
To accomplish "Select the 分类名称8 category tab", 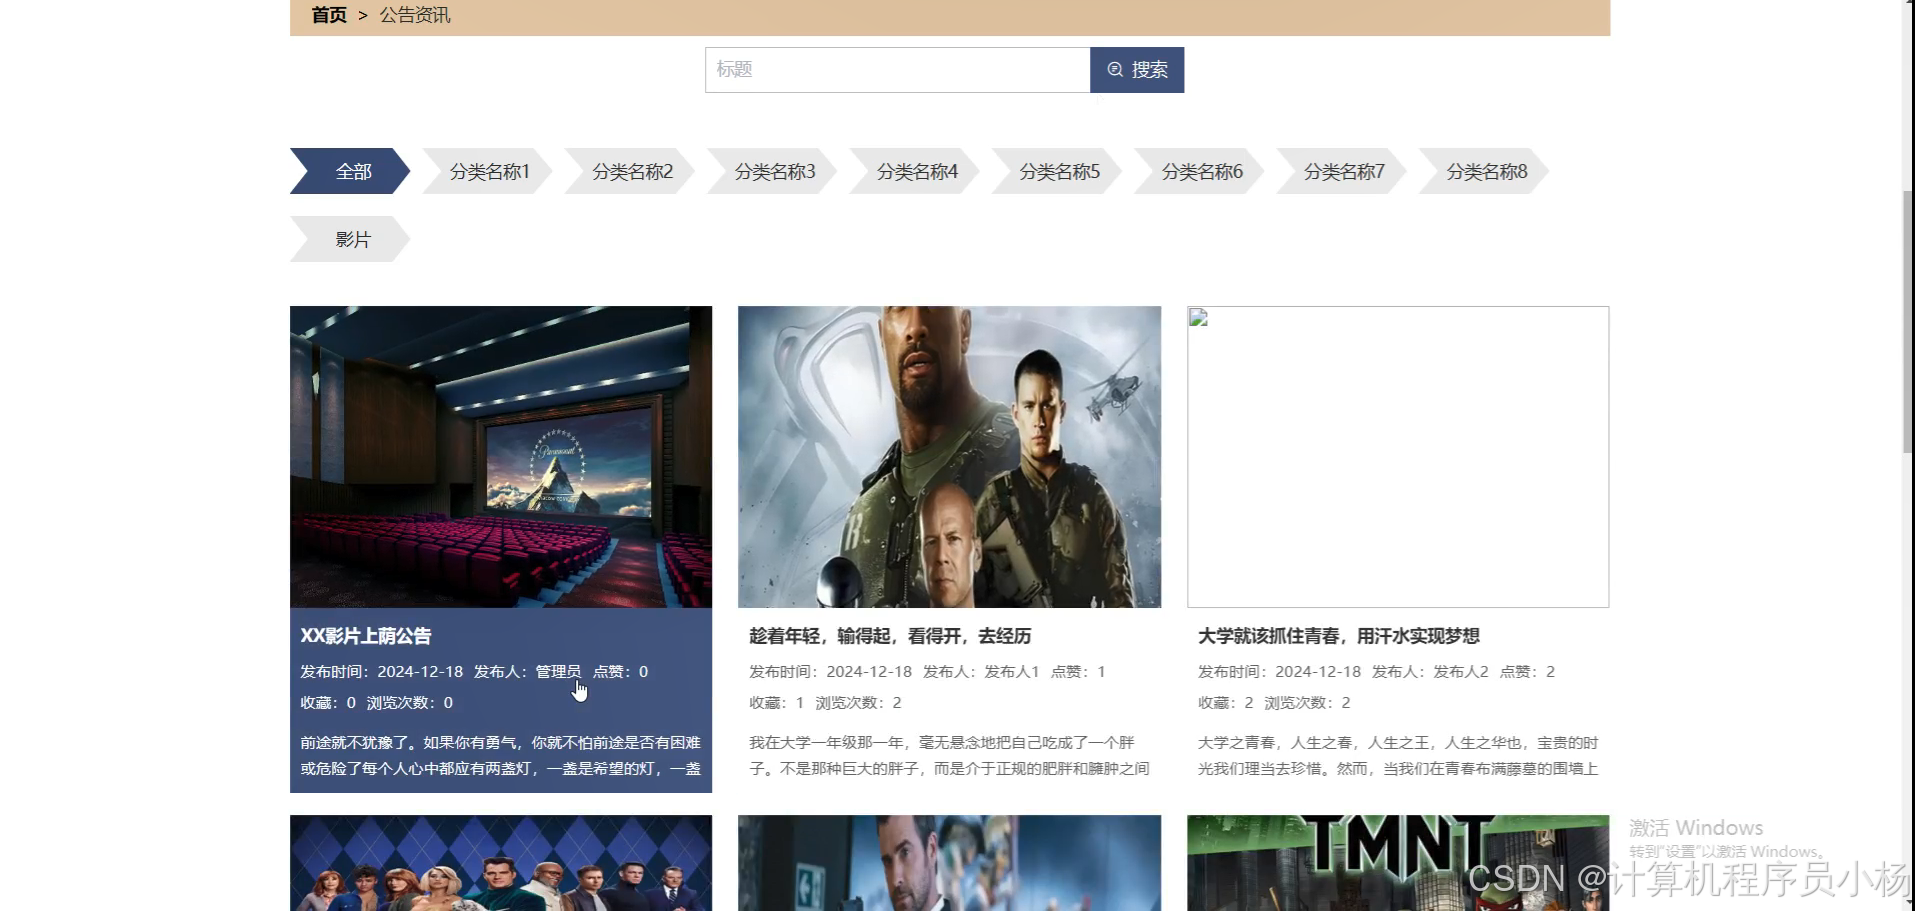I will pos(1485,171).
